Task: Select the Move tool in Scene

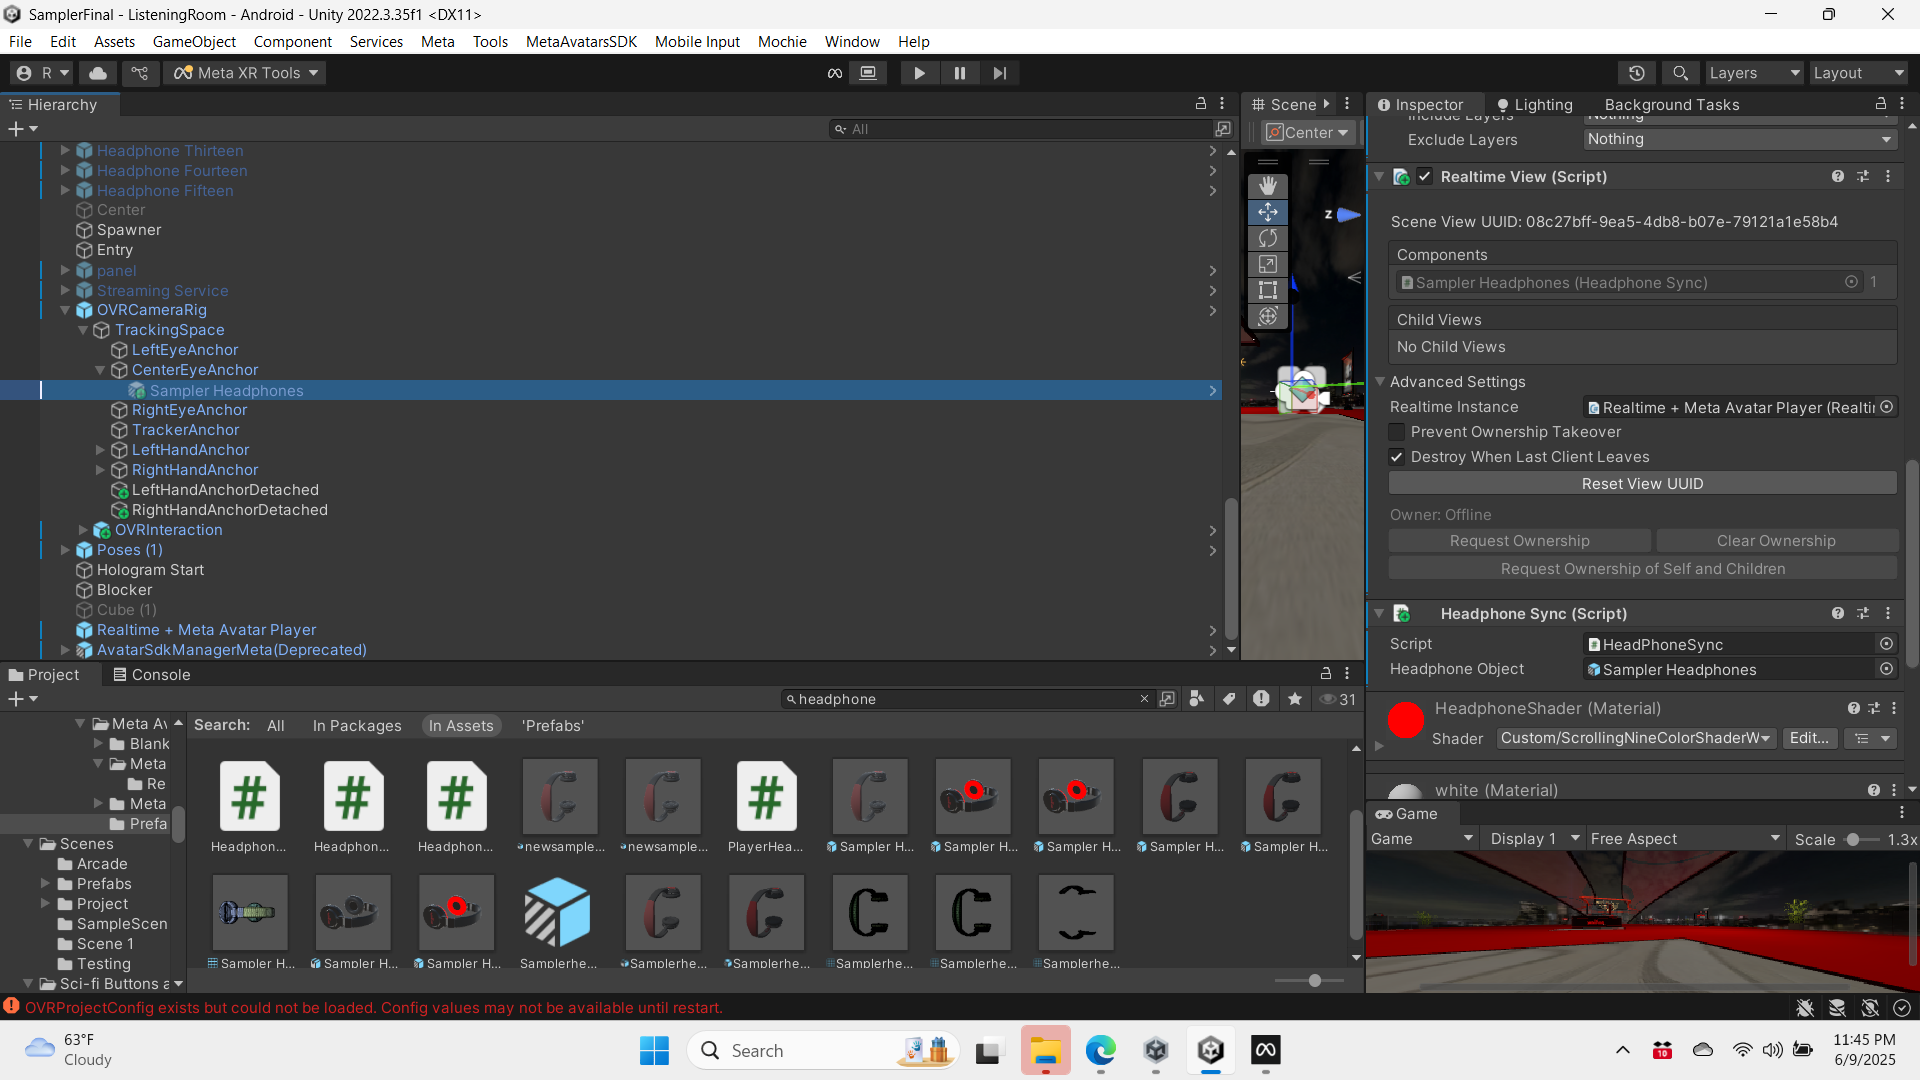Action: coord(1268,212)
